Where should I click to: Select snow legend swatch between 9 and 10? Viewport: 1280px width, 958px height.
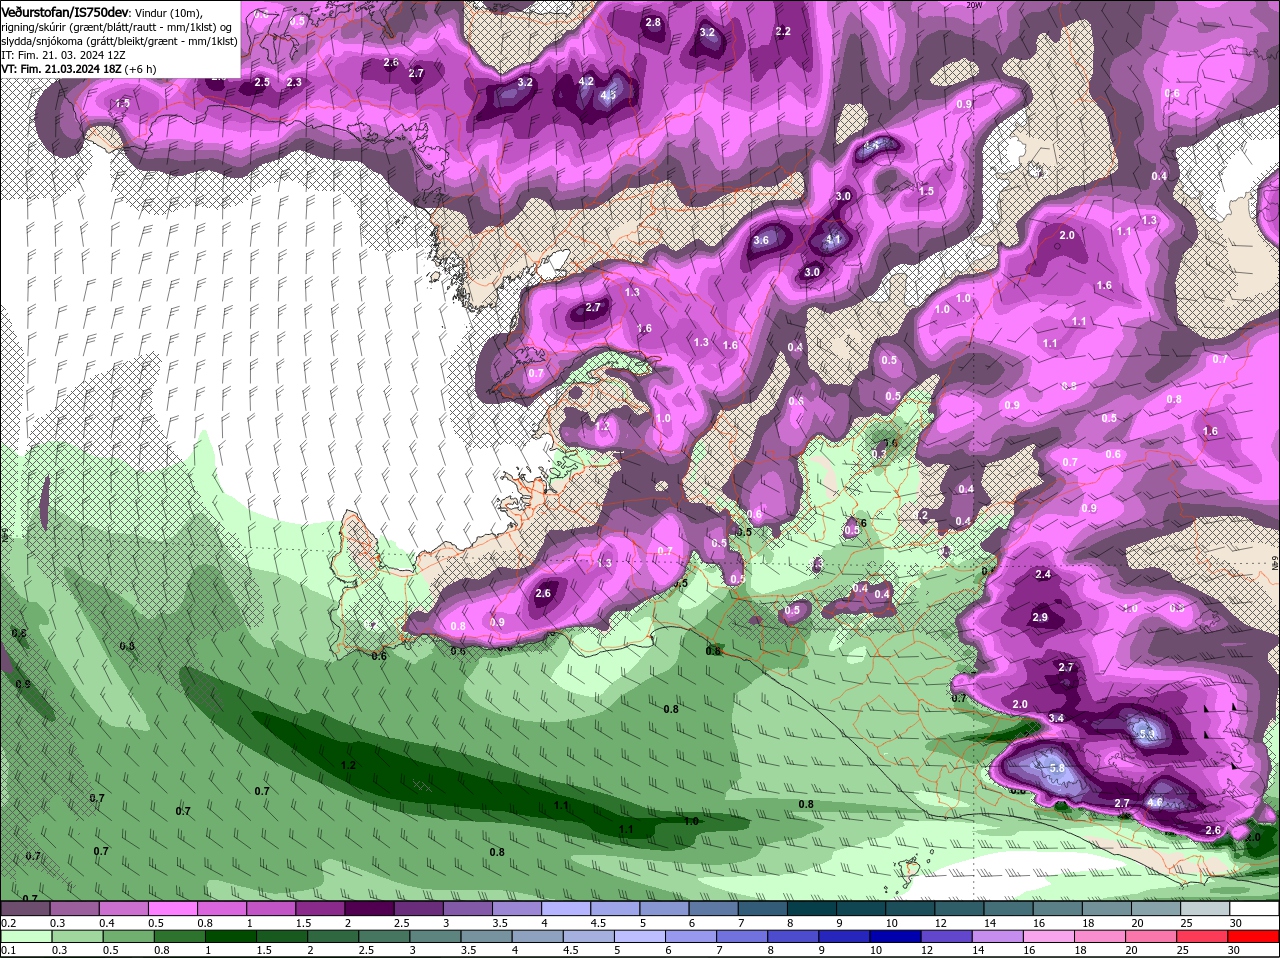pyautogui.click(x=861, y=908)
